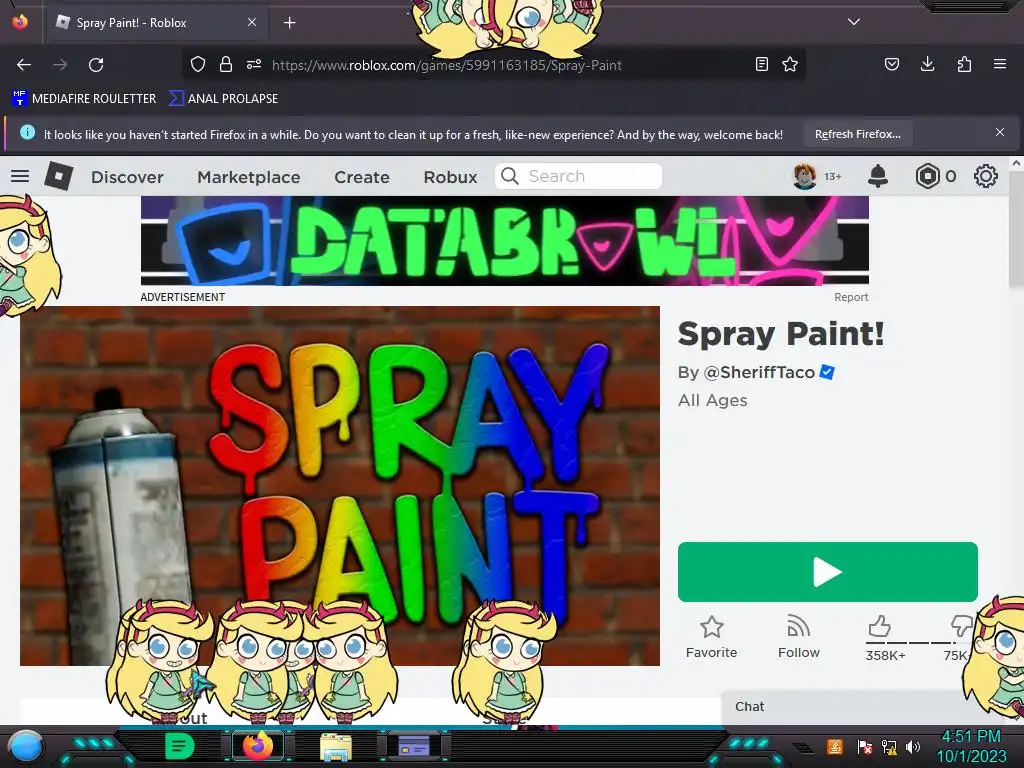Open the green notes app on taskbar
Viewport: 1024px width, 768px height.
[179, 746]
